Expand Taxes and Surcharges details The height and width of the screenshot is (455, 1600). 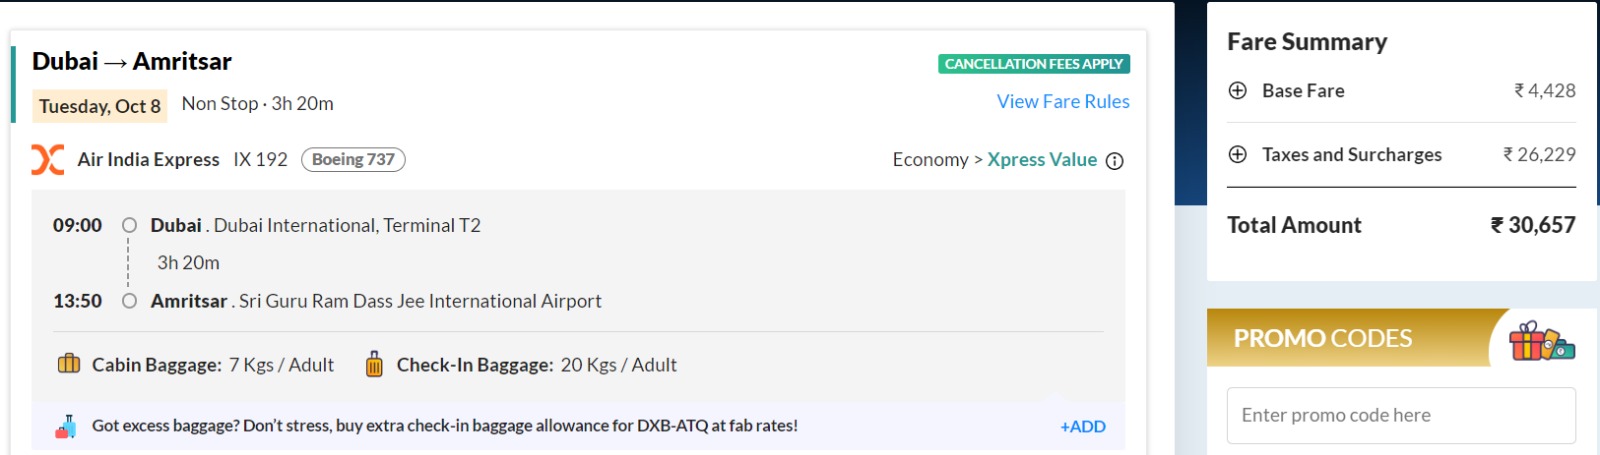[x=1238, y=155]
